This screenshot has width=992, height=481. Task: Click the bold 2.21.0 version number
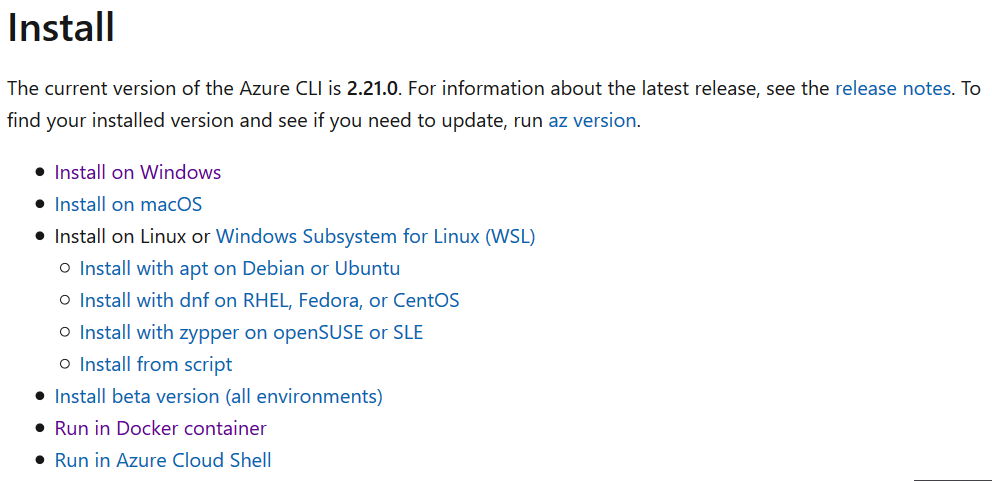[372, 88]
